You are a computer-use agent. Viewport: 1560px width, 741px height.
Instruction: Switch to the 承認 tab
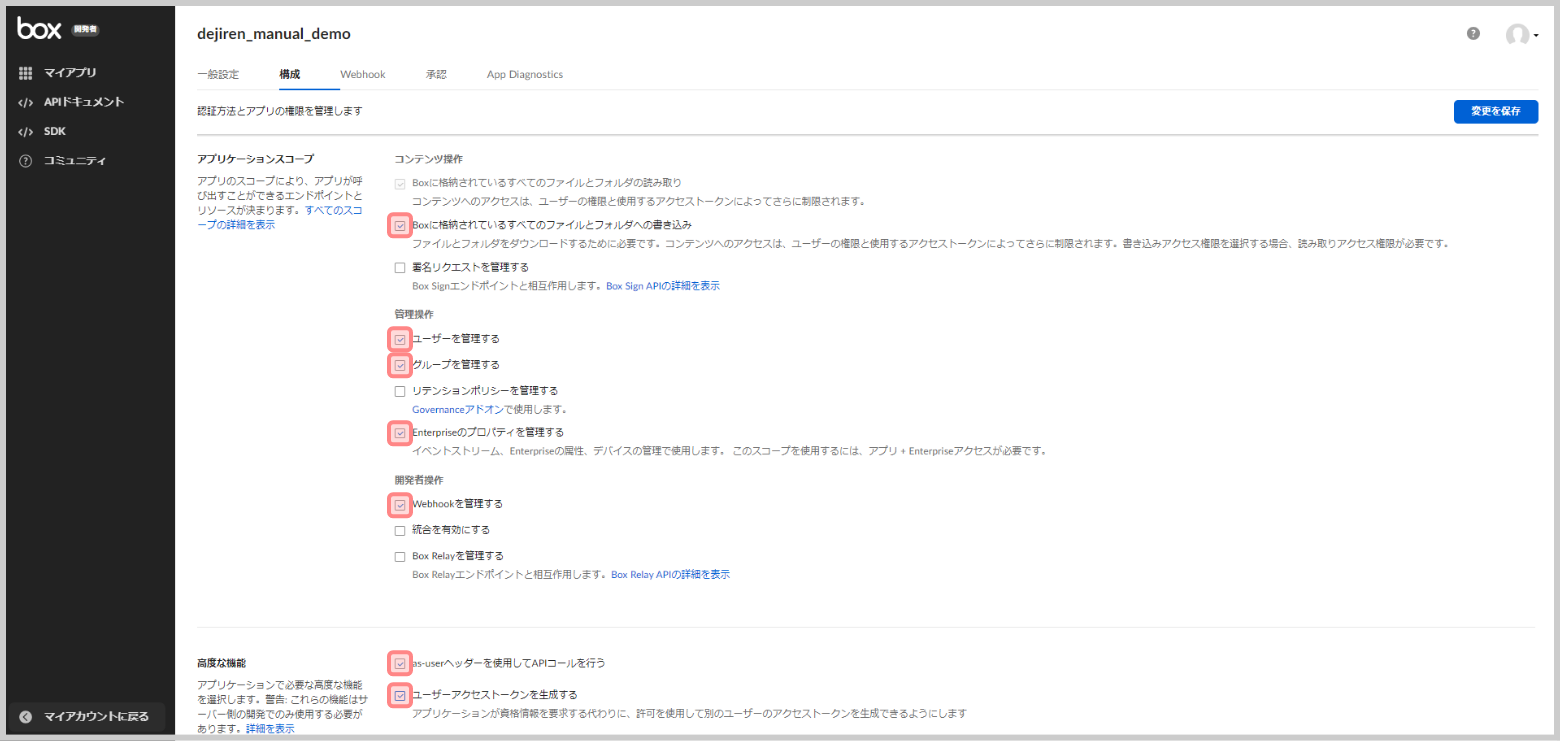click(x=436, y=74)
